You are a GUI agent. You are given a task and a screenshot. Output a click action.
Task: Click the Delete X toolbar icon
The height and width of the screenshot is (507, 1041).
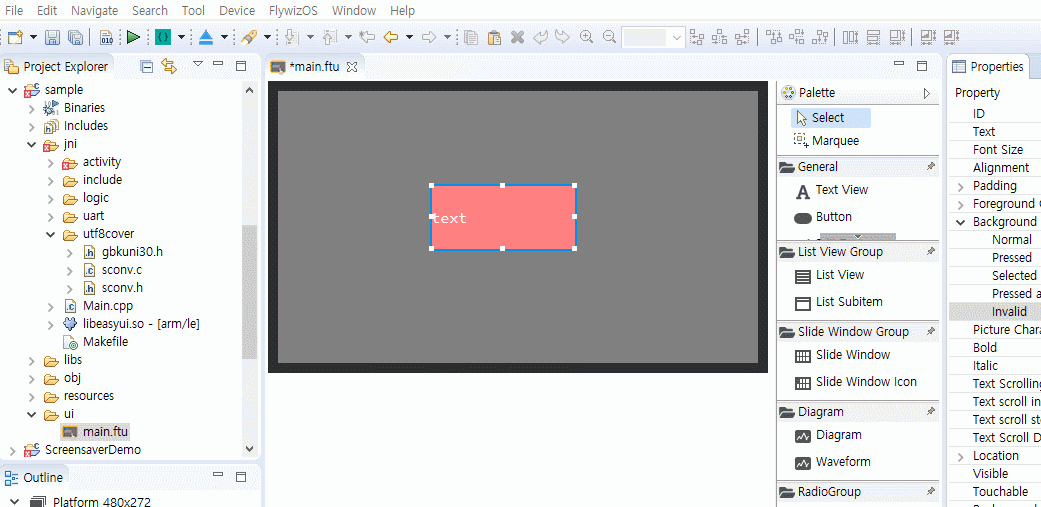[x=518, y=37]
